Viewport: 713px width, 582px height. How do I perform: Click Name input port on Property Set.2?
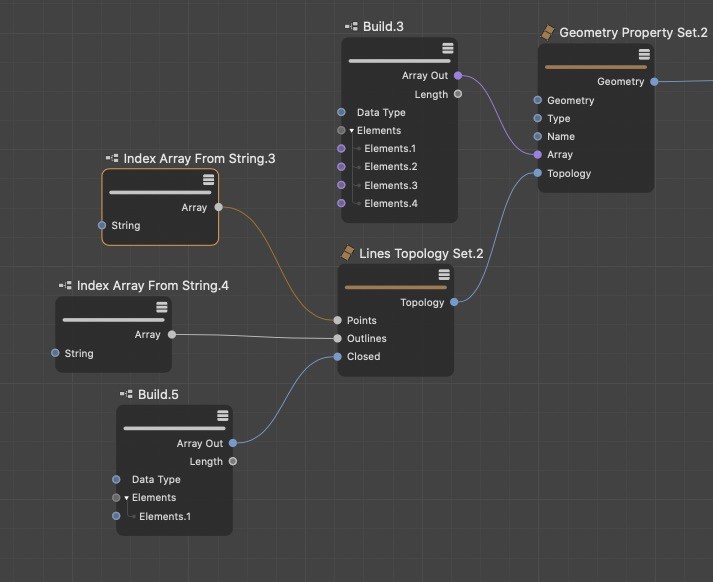click(x=537, y=136)
